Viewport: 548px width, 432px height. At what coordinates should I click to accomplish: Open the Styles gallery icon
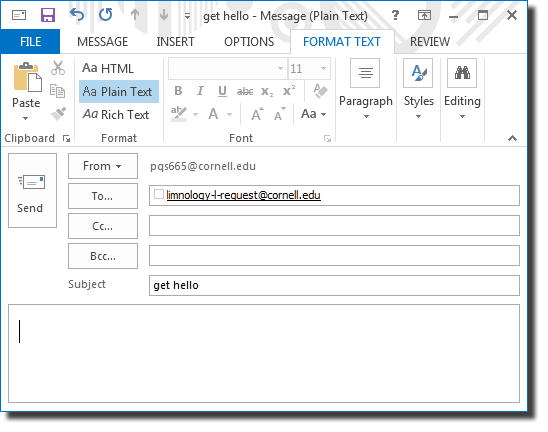(418, 73)
